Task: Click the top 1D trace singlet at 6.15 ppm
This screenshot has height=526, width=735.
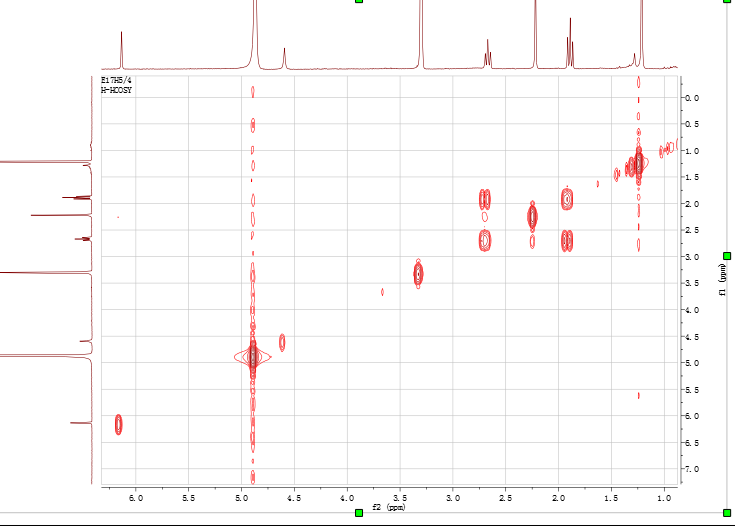Action: pyautogui.click(x=121, y=50)
